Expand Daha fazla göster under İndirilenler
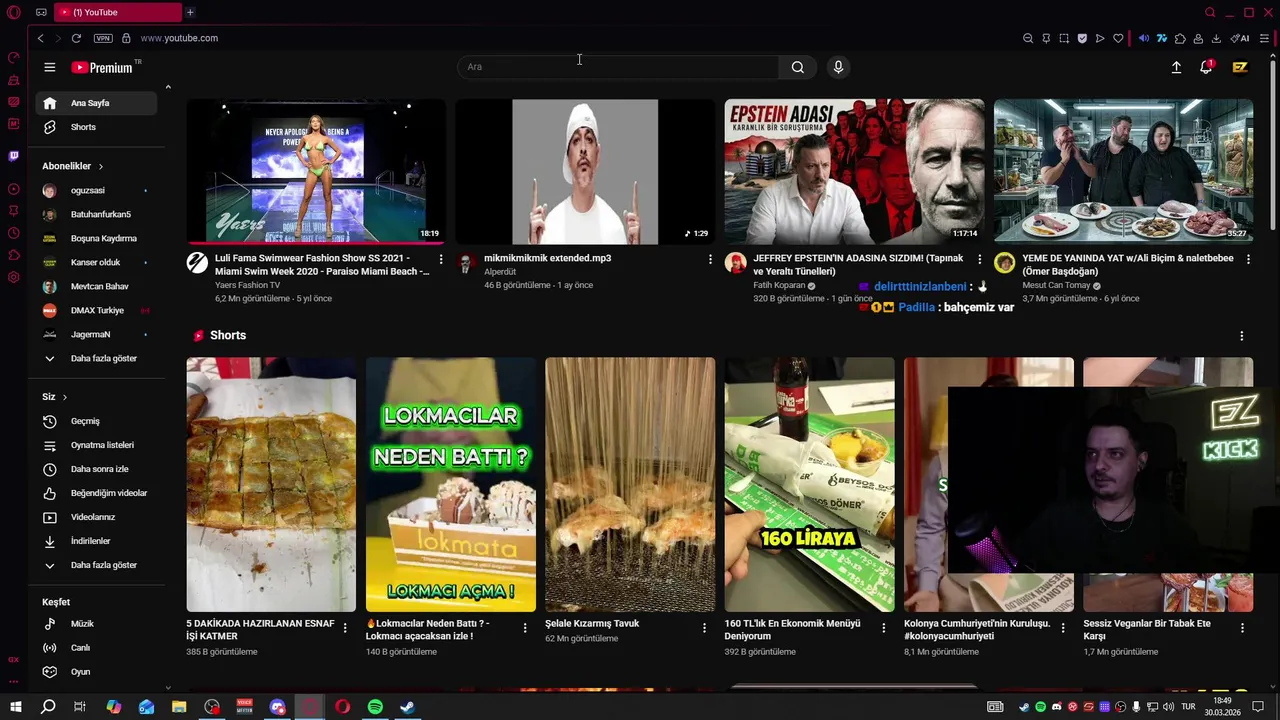The height and width of the screenshot is (720, 1280). point(96,565)
